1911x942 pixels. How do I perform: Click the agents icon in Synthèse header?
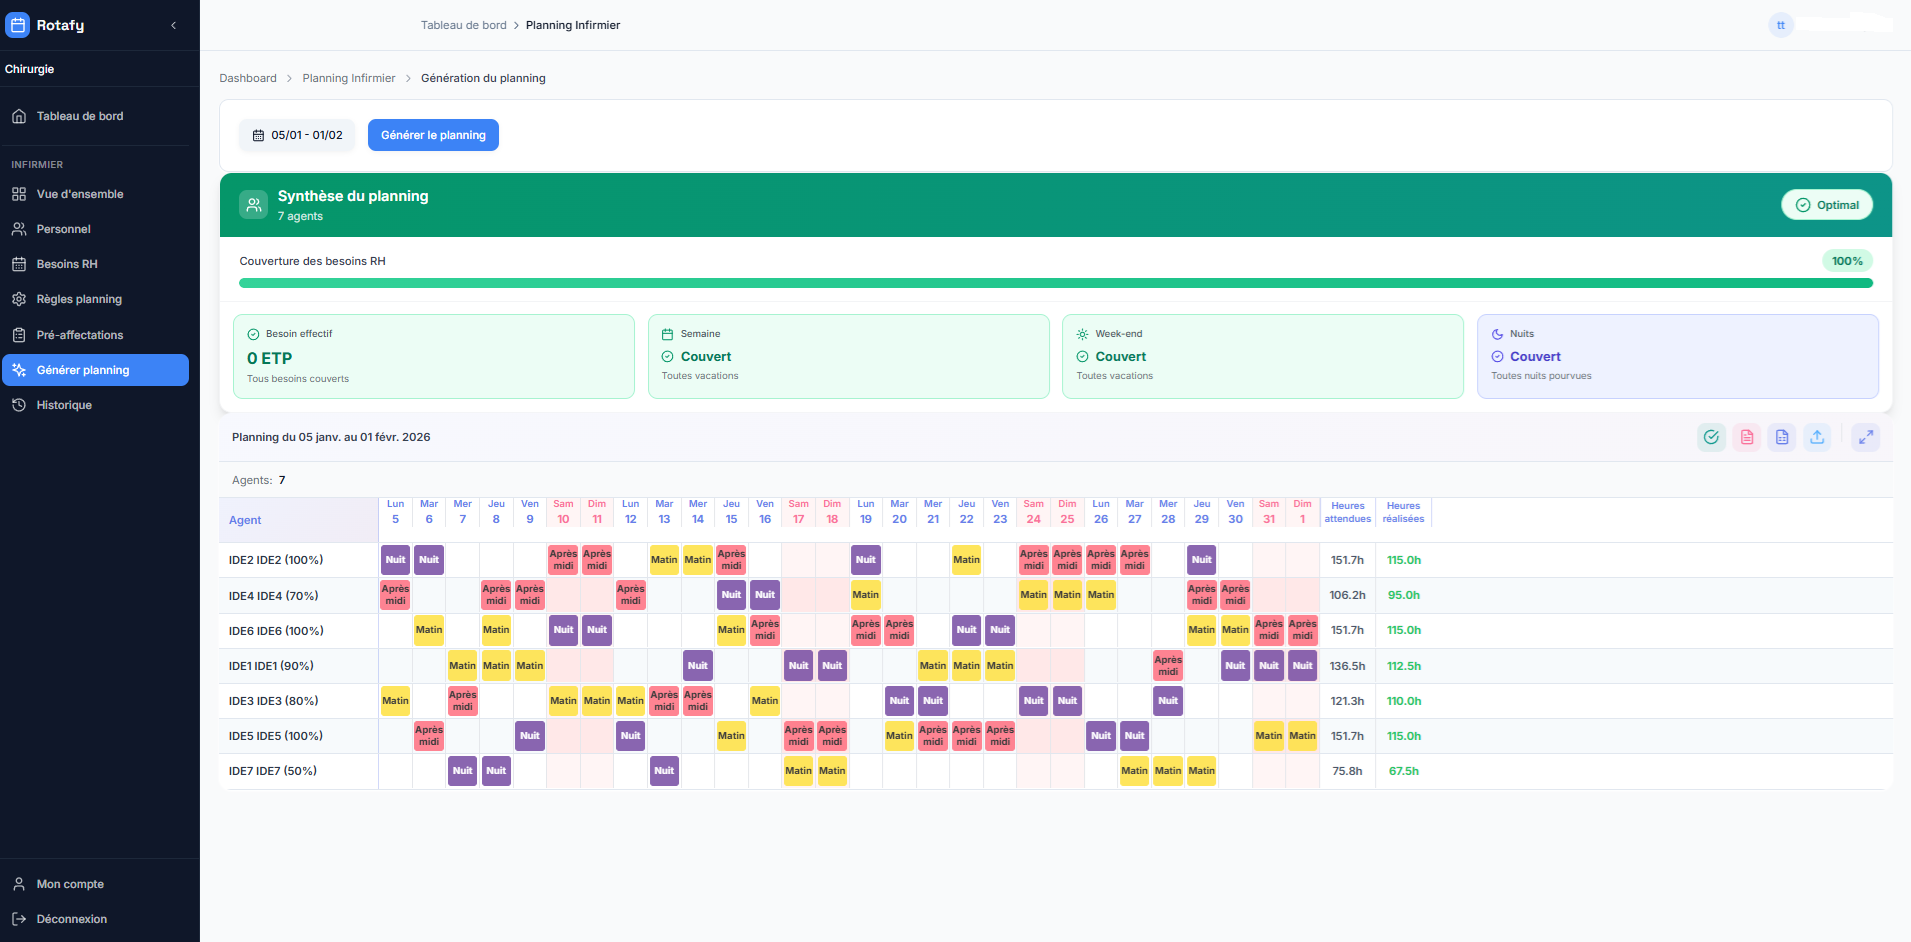tap(254, 205)
